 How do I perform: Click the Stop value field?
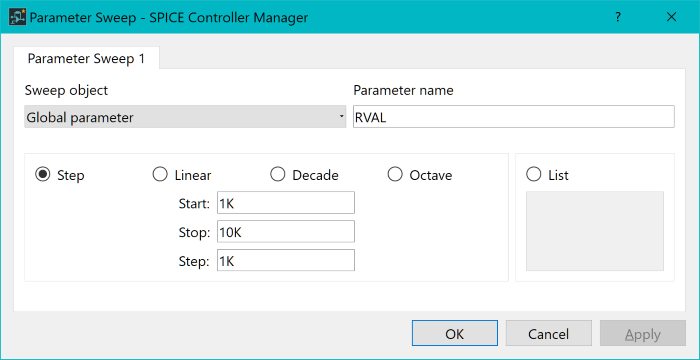[286, 232]
